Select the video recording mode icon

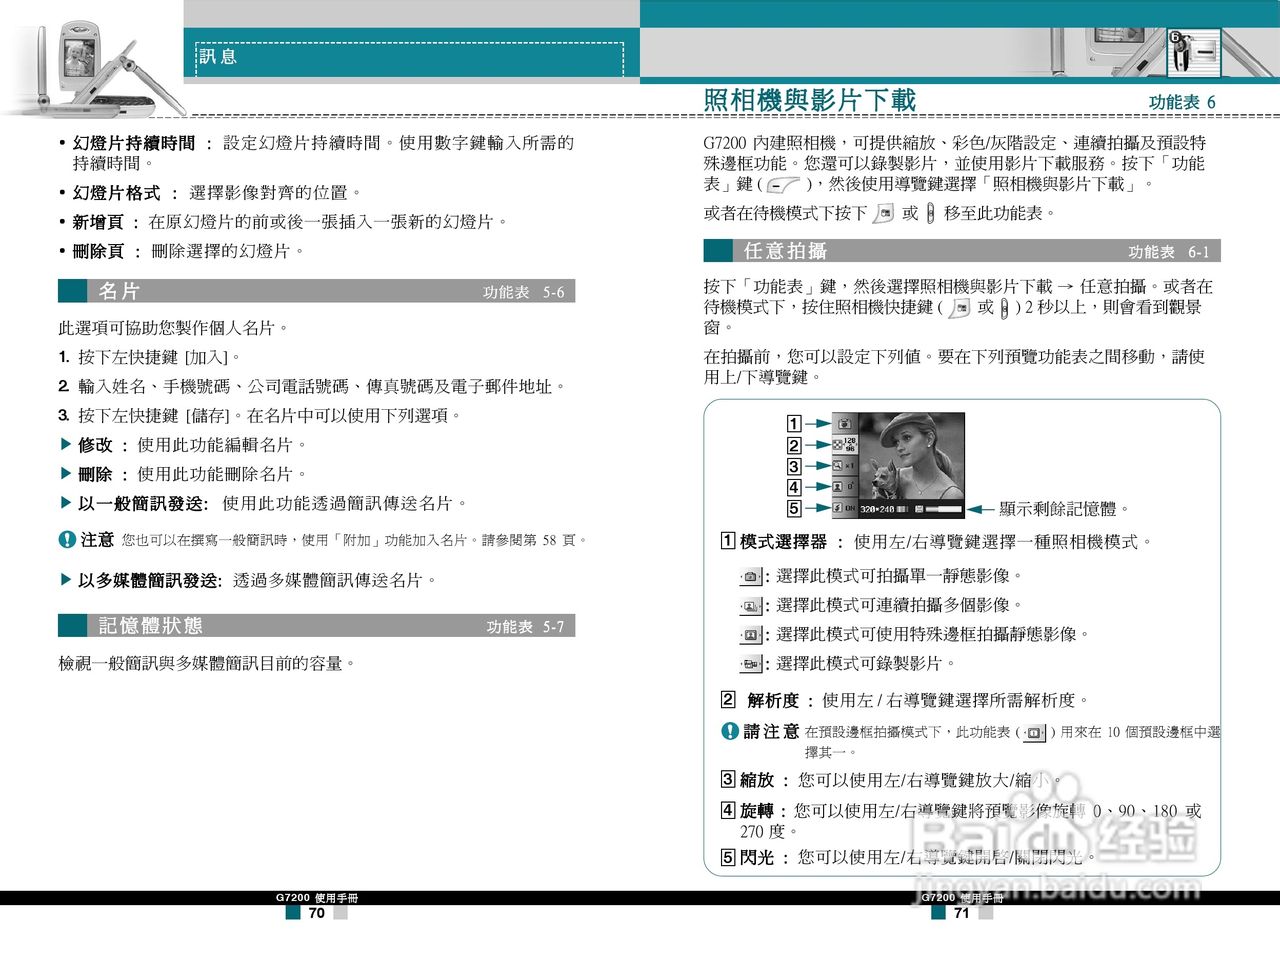[752, 661]
